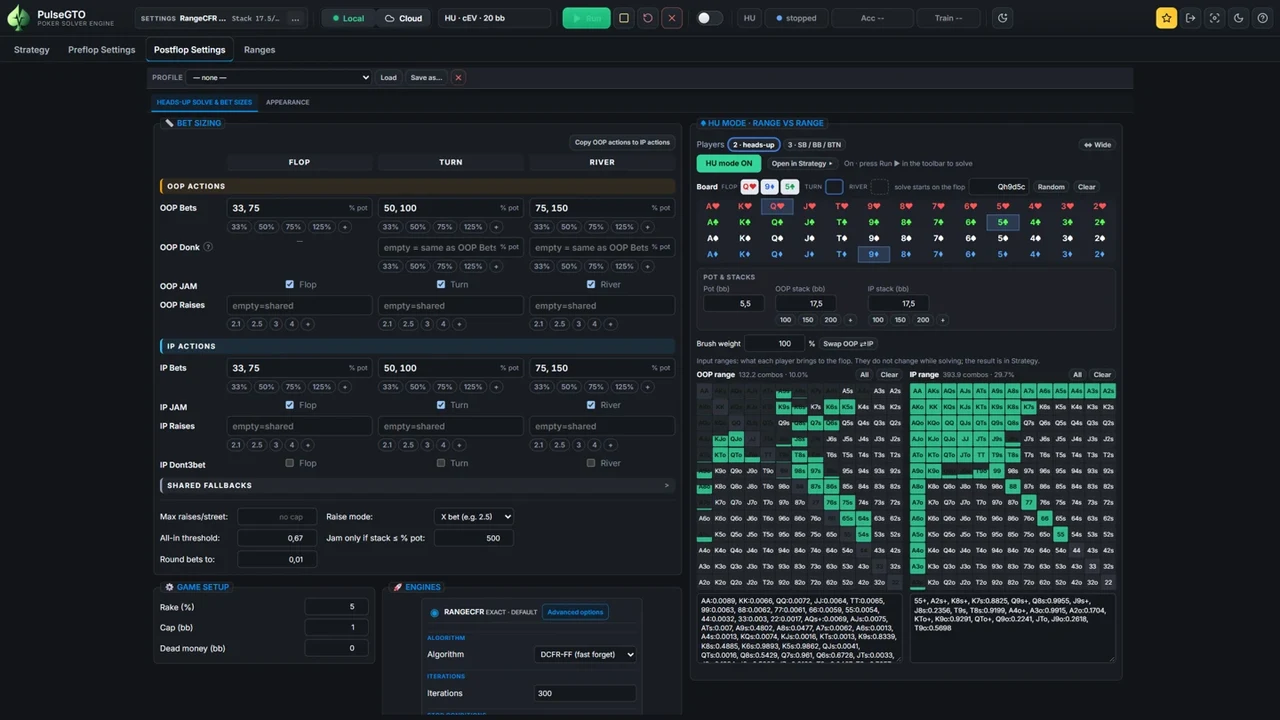Select the Ace of hearts card

tap(713, 207)
